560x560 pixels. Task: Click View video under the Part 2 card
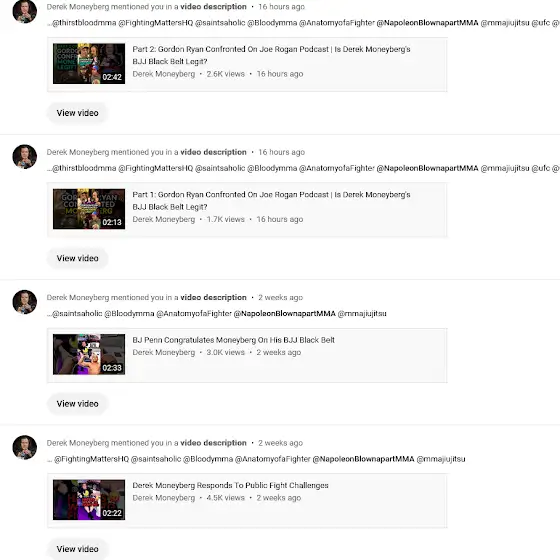tap(78, 113)
